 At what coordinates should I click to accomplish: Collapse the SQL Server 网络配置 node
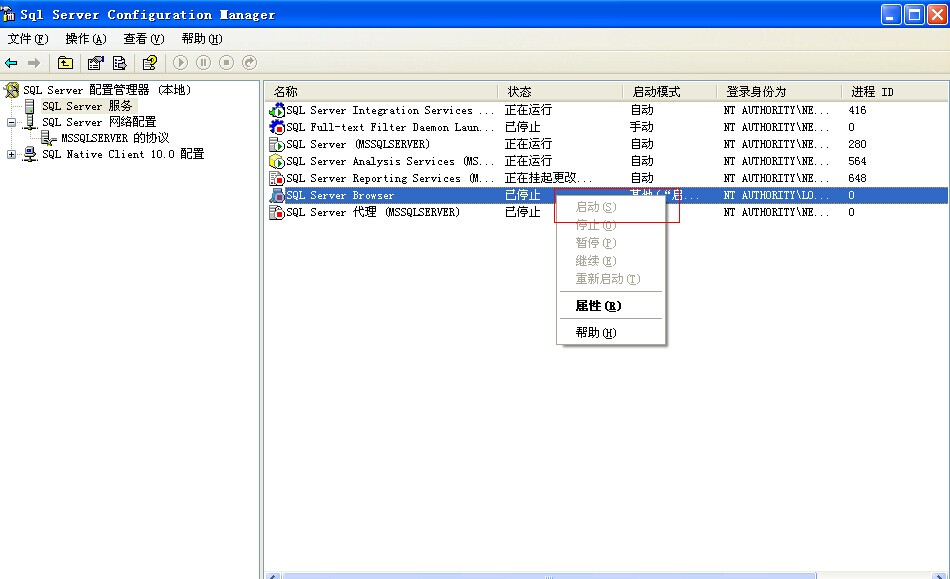[11, 122]
